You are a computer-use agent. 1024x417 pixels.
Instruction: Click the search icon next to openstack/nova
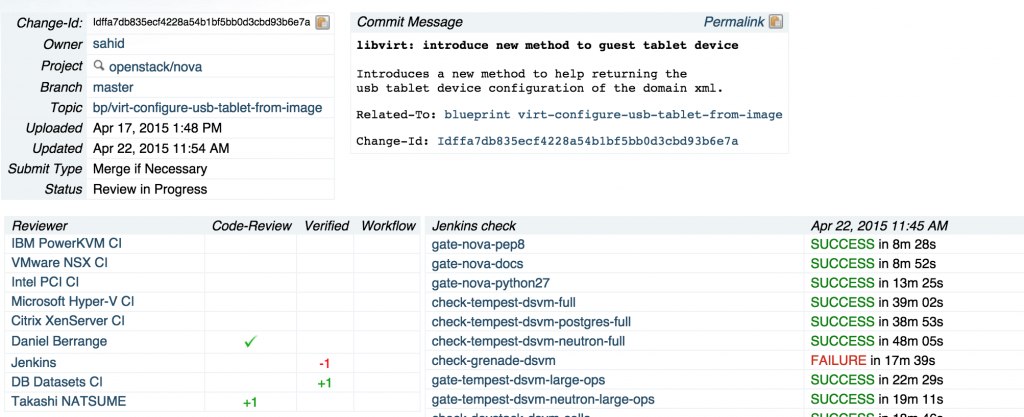(99, 66)
